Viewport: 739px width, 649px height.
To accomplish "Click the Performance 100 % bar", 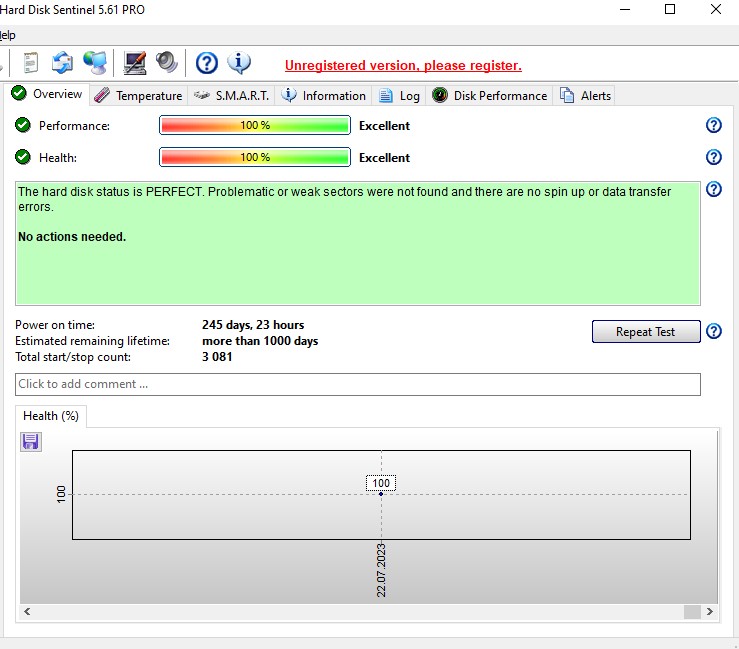I will (255, 125).
